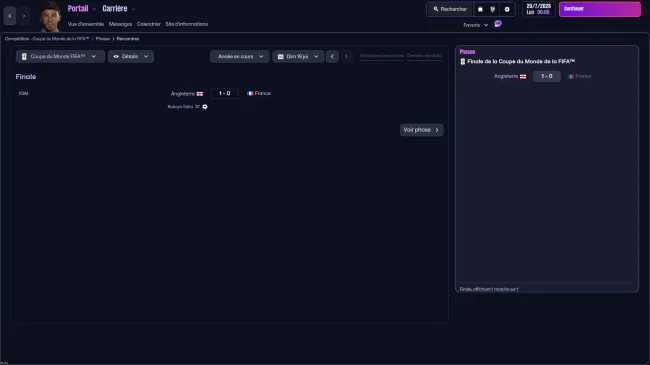Screen dimensions: 650x365
Task: Click the Rencontres breadcrumb
Action: [128, 39]
